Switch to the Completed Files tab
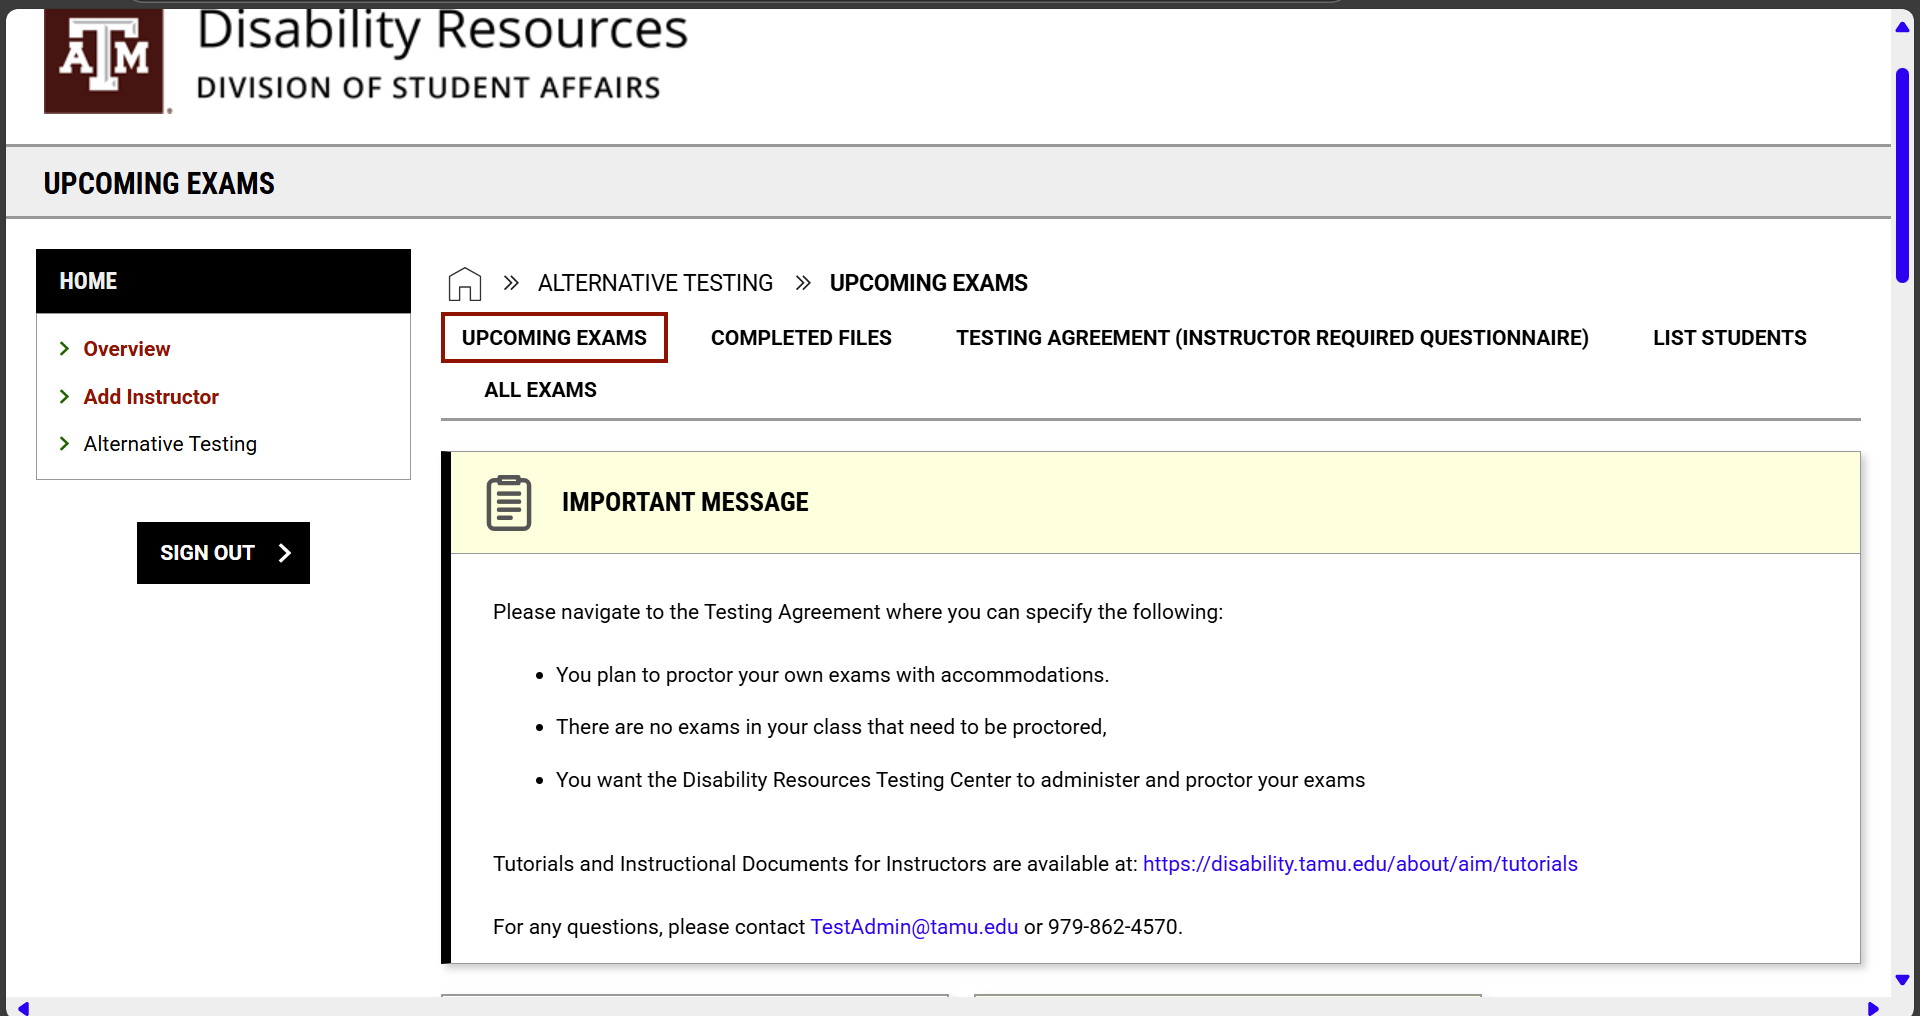Viewport: 1920px width, 1016px height. (x=801, y=338)
